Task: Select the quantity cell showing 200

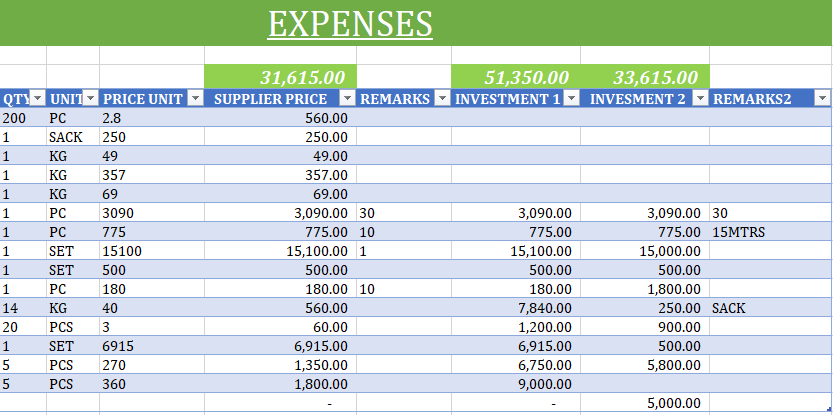Action: click(17, 118)
